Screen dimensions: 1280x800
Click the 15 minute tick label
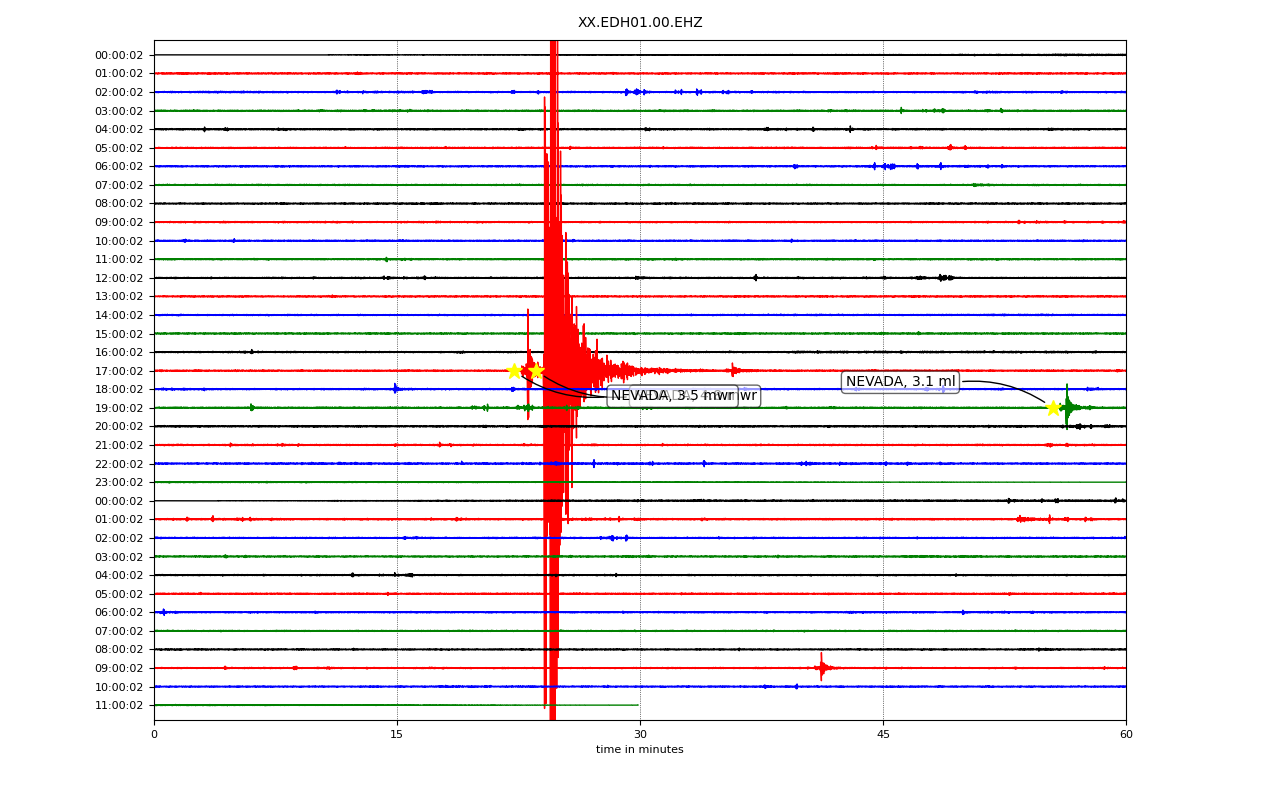(x=397, y=735)
